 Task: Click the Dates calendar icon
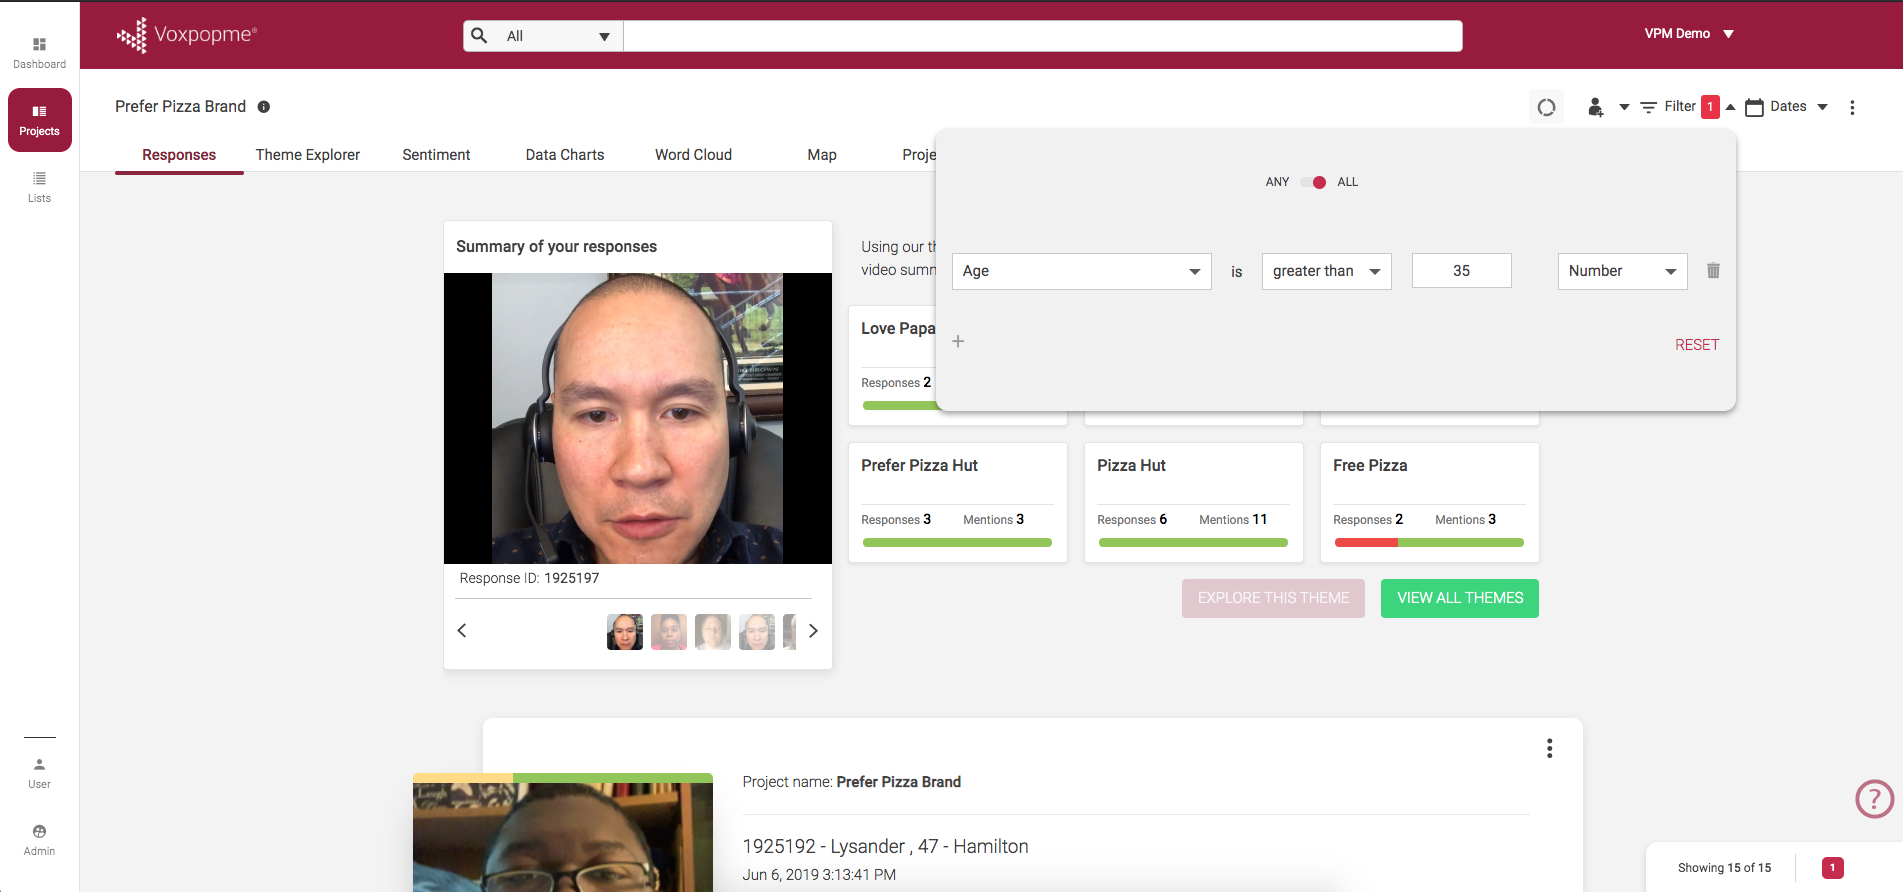point(1754,107)
